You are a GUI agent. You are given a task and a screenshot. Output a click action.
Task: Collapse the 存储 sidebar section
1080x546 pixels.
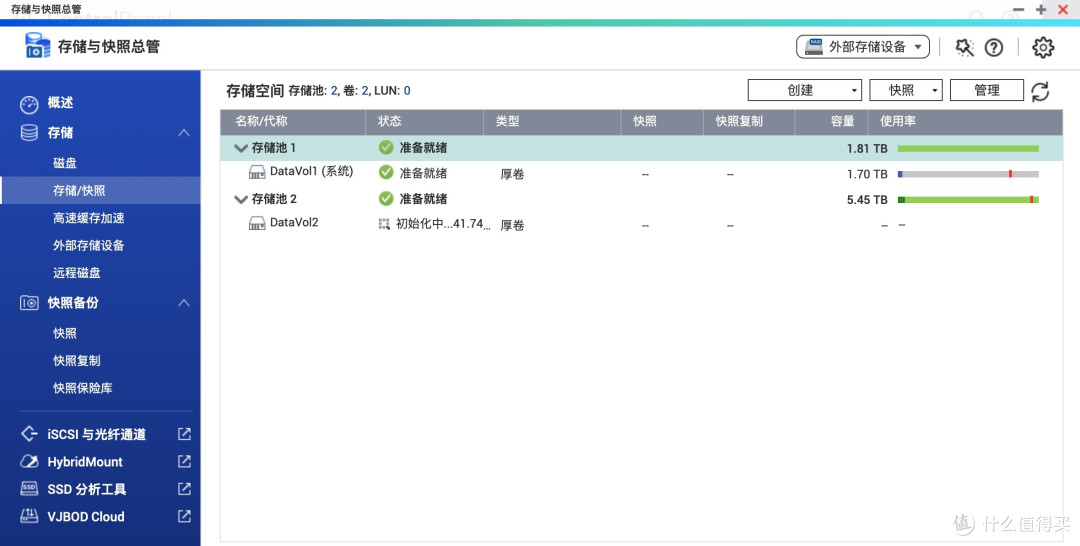point(183,133)
